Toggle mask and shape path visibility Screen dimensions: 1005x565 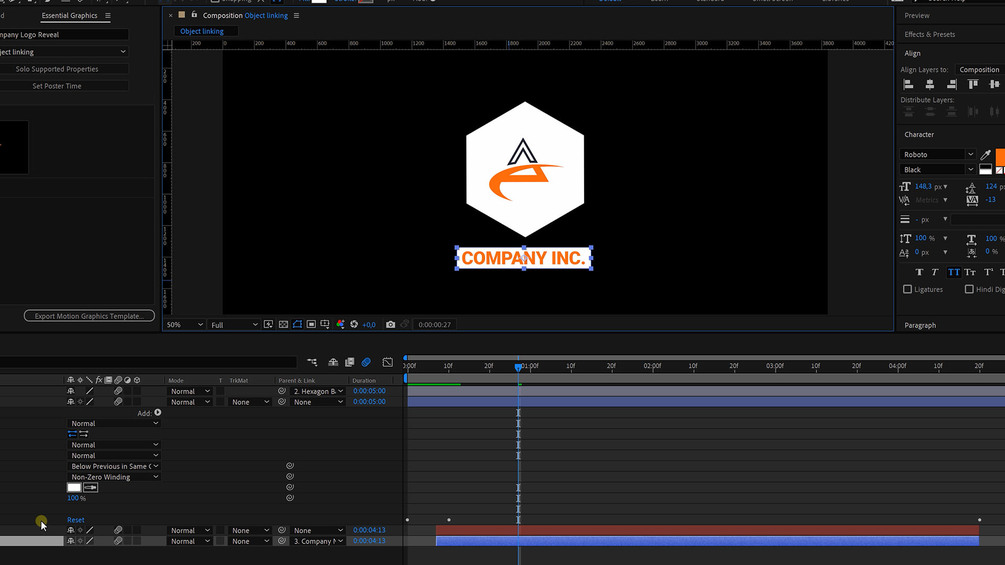tap(297, 325)
